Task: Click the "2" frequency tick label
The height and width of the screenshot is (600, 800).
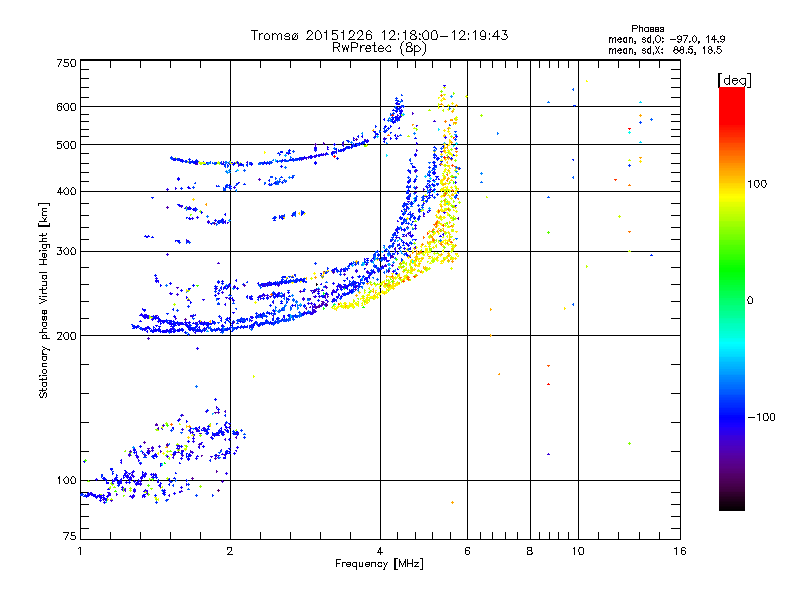Action: [230, 551]
